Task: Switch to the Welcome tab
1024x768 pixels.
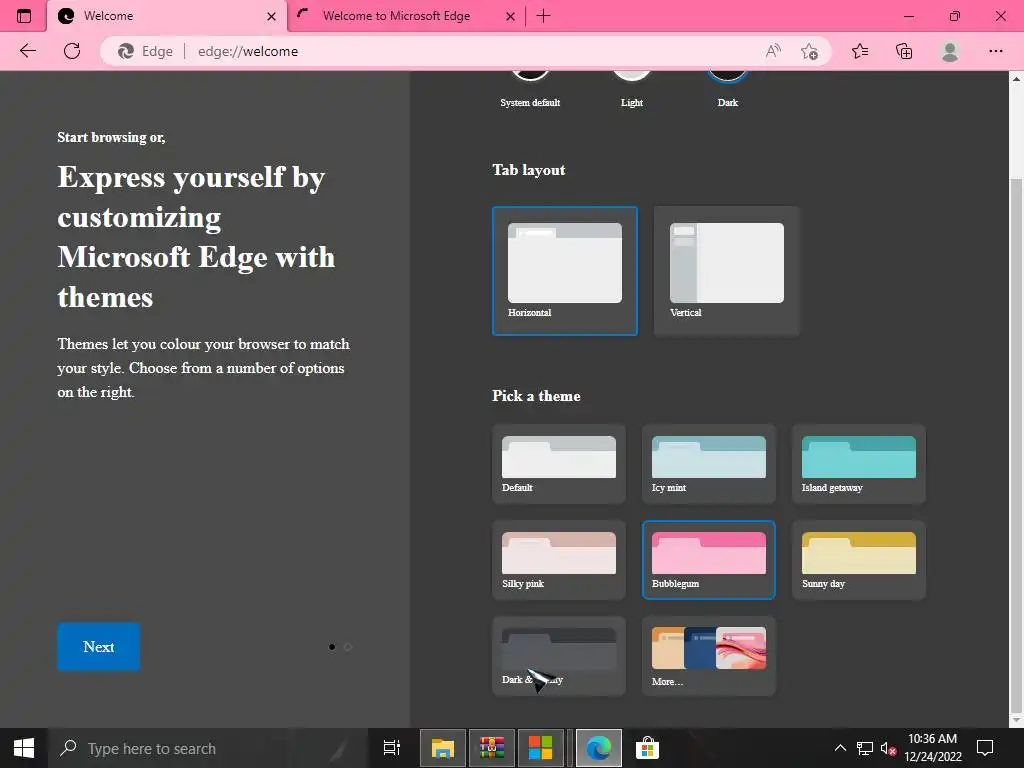Action: [167, 16]
